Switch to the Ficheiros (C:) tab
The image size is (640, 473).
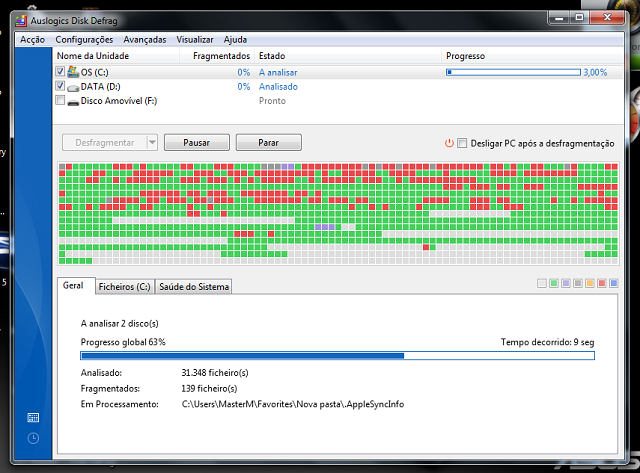pos(124,287)
